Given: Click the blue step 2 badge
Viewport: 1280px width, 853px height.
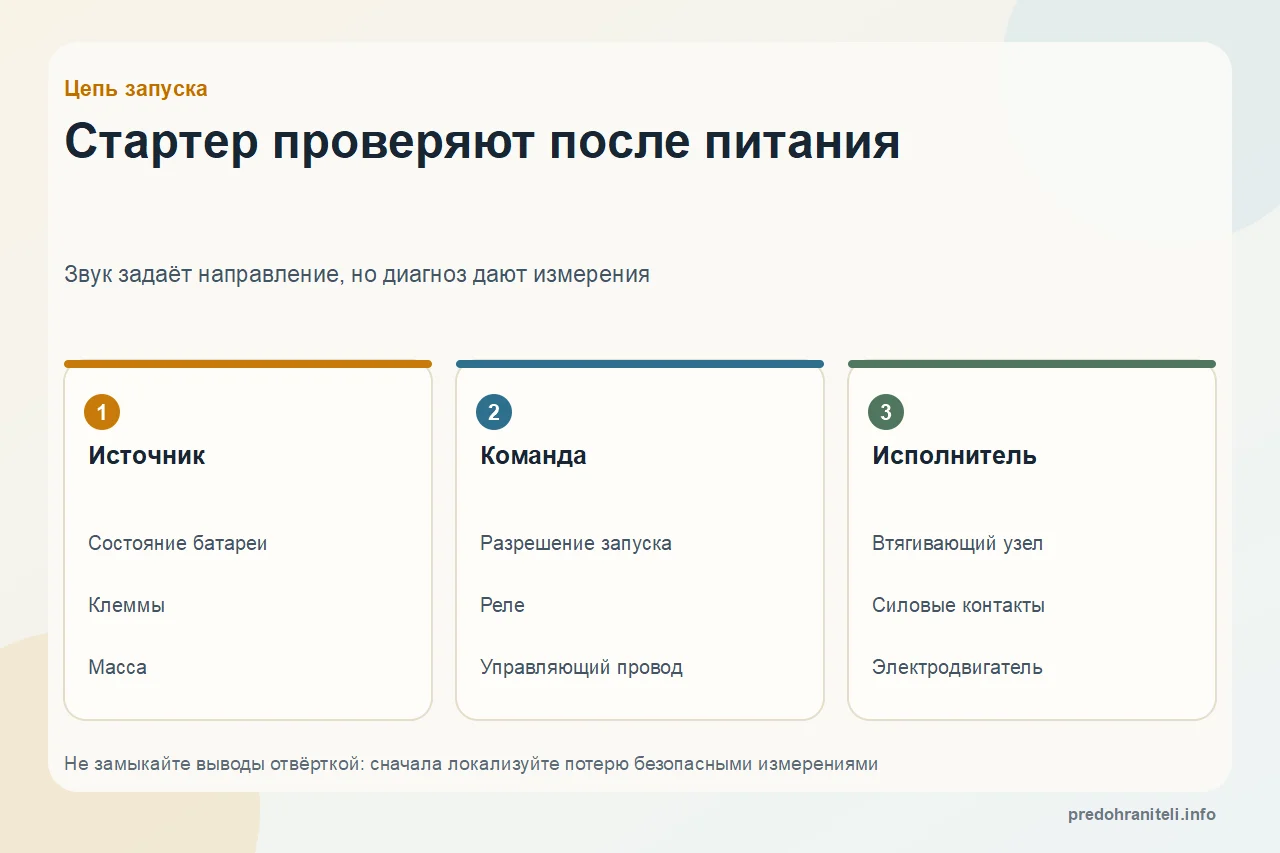Looking at the screenshot, I should (x=494, y=412).
